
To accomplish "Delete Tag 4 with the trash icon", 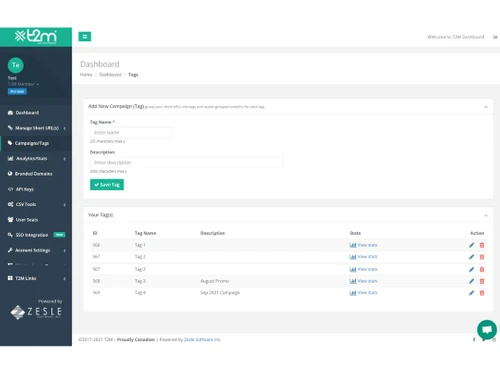I will click(x=482, y=293).
